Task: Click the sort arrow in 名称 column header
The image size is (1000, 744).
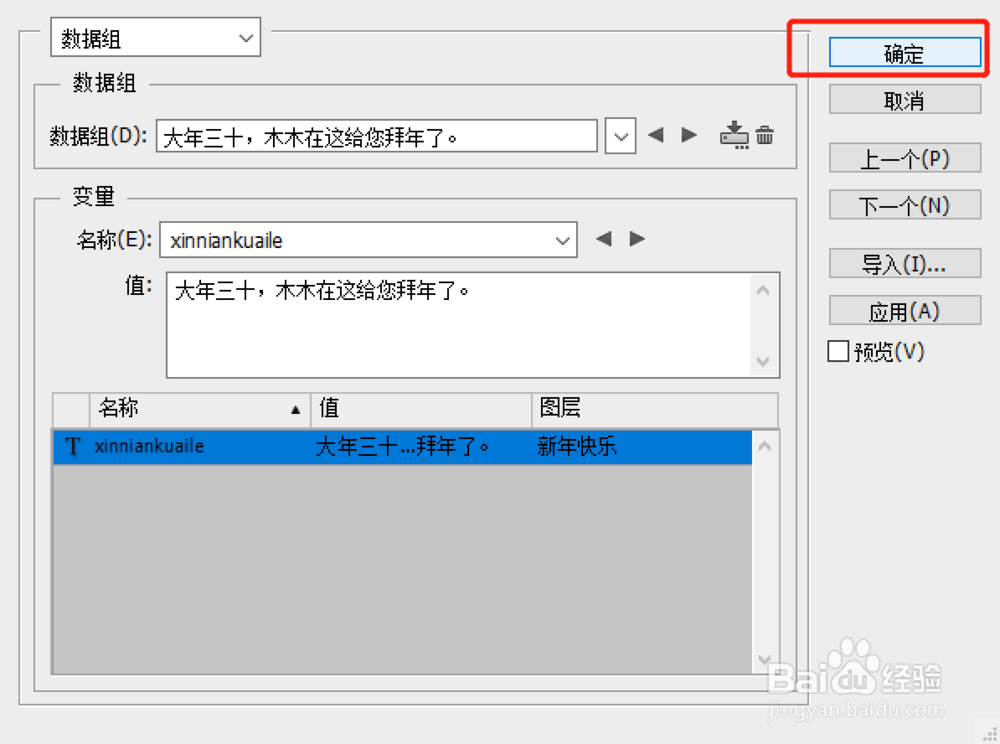Action: tap(295, 410)
